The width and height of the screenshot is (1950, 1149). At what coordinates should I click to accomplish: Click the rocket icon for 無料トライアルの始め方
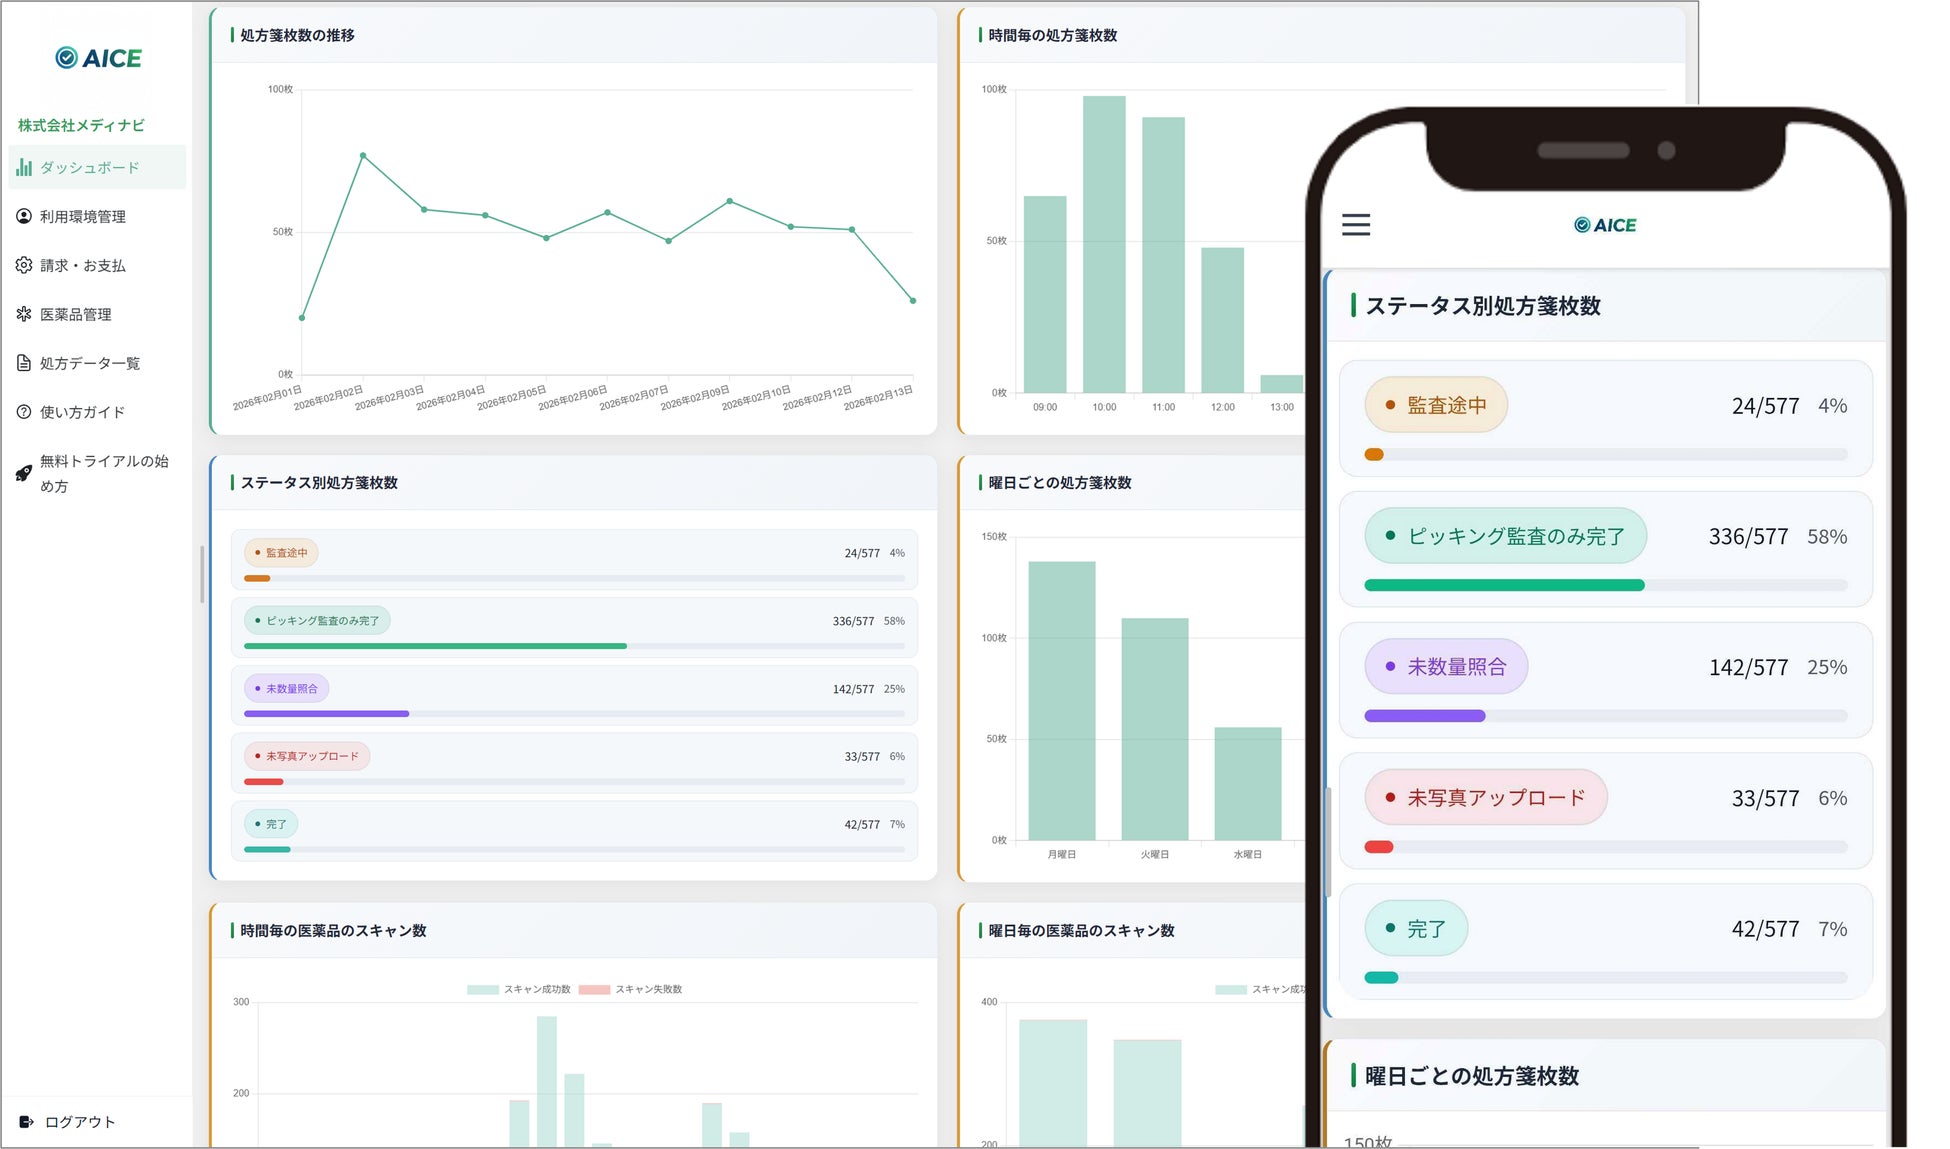[x=24, y=473]
